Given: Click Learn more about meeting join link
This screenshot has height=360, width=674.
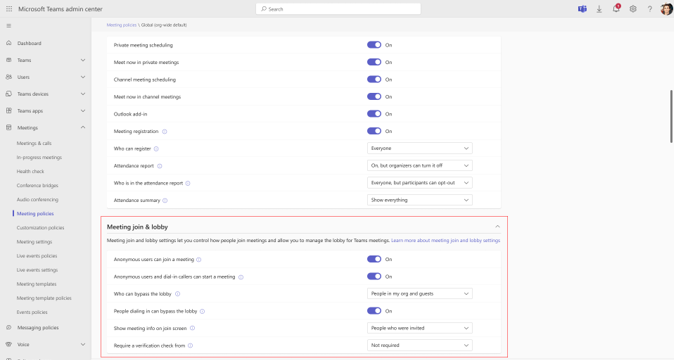Looking at the screenshot, I should (x=445, y=241).
